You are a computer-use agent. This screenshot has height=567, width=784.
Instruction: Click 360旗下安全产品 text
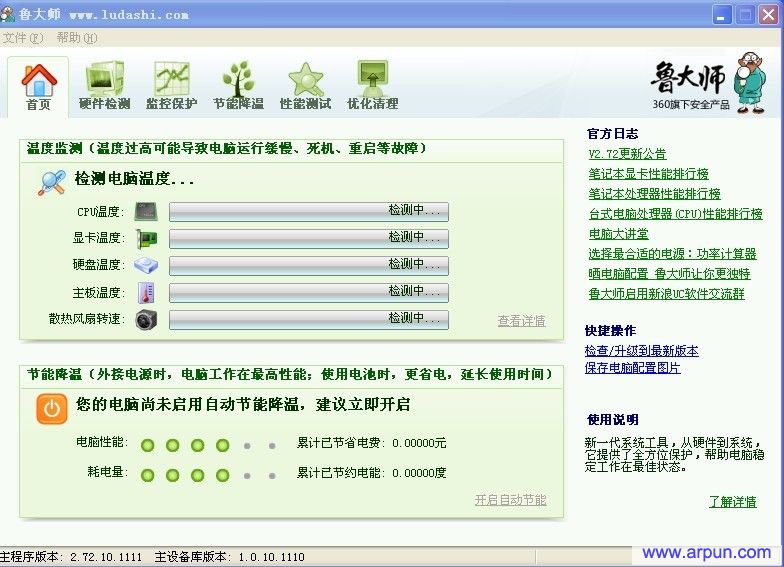(690, 104)
